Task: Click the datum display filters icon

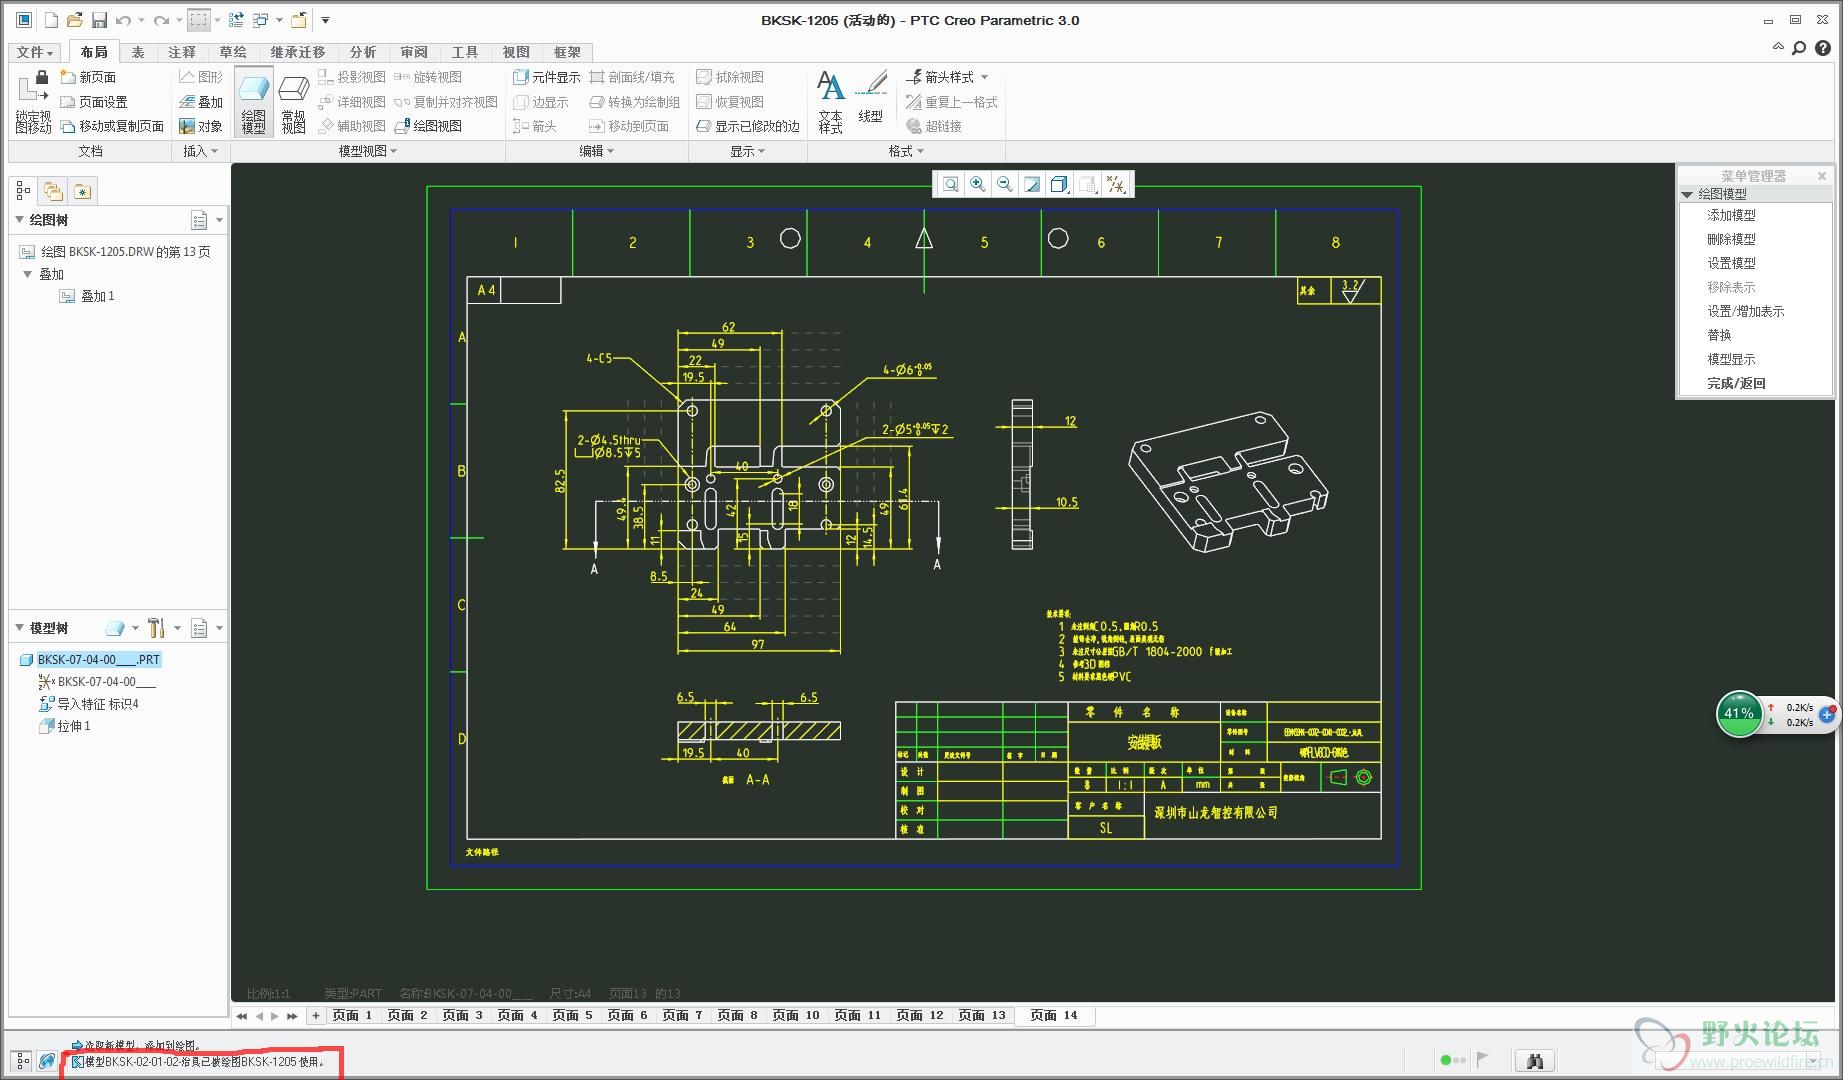Action: pos(1115,184)
